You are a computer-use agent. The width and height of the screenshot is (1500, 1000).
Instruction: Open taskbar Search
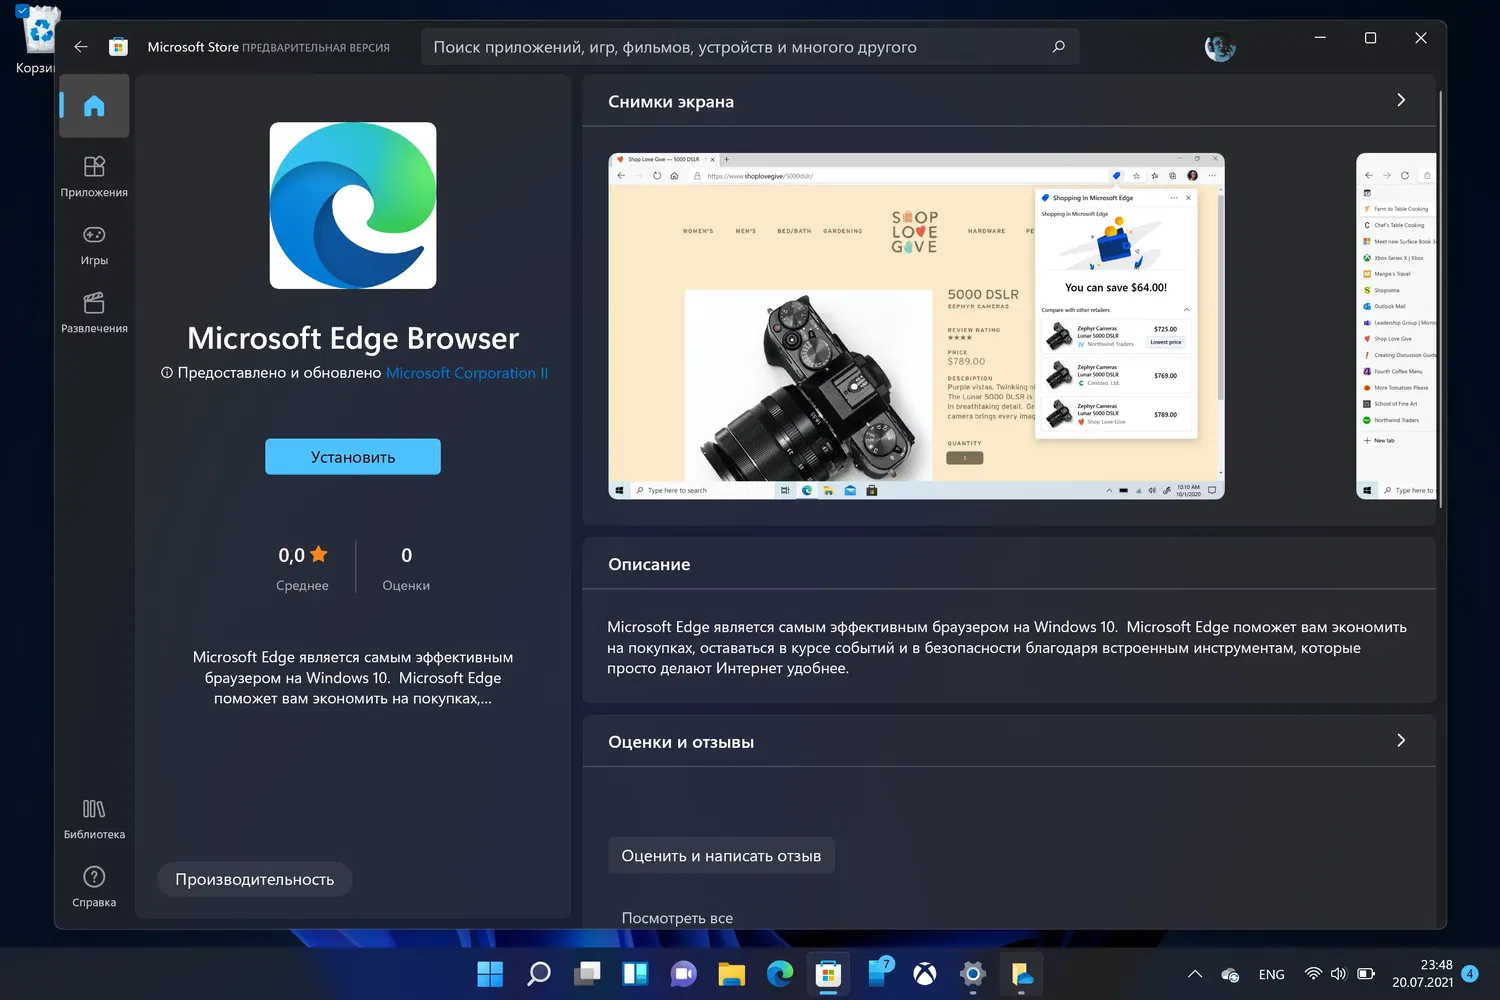538,973
